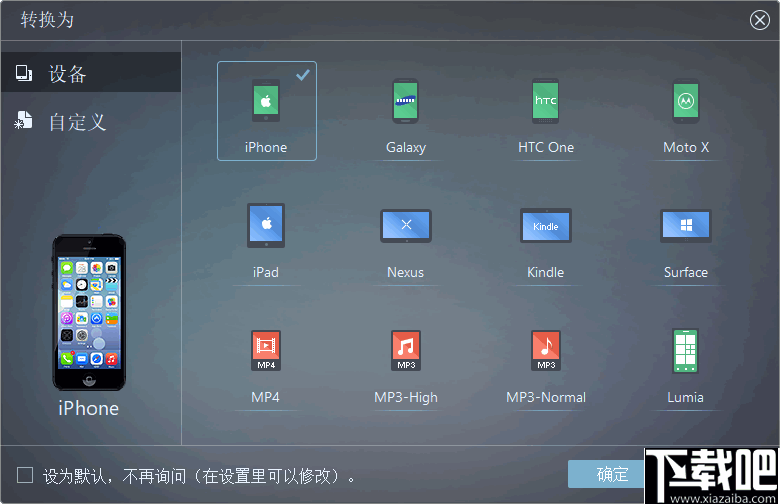Click the large iPhone preview image
Viewport: 780px width, 504px height.
89,312
